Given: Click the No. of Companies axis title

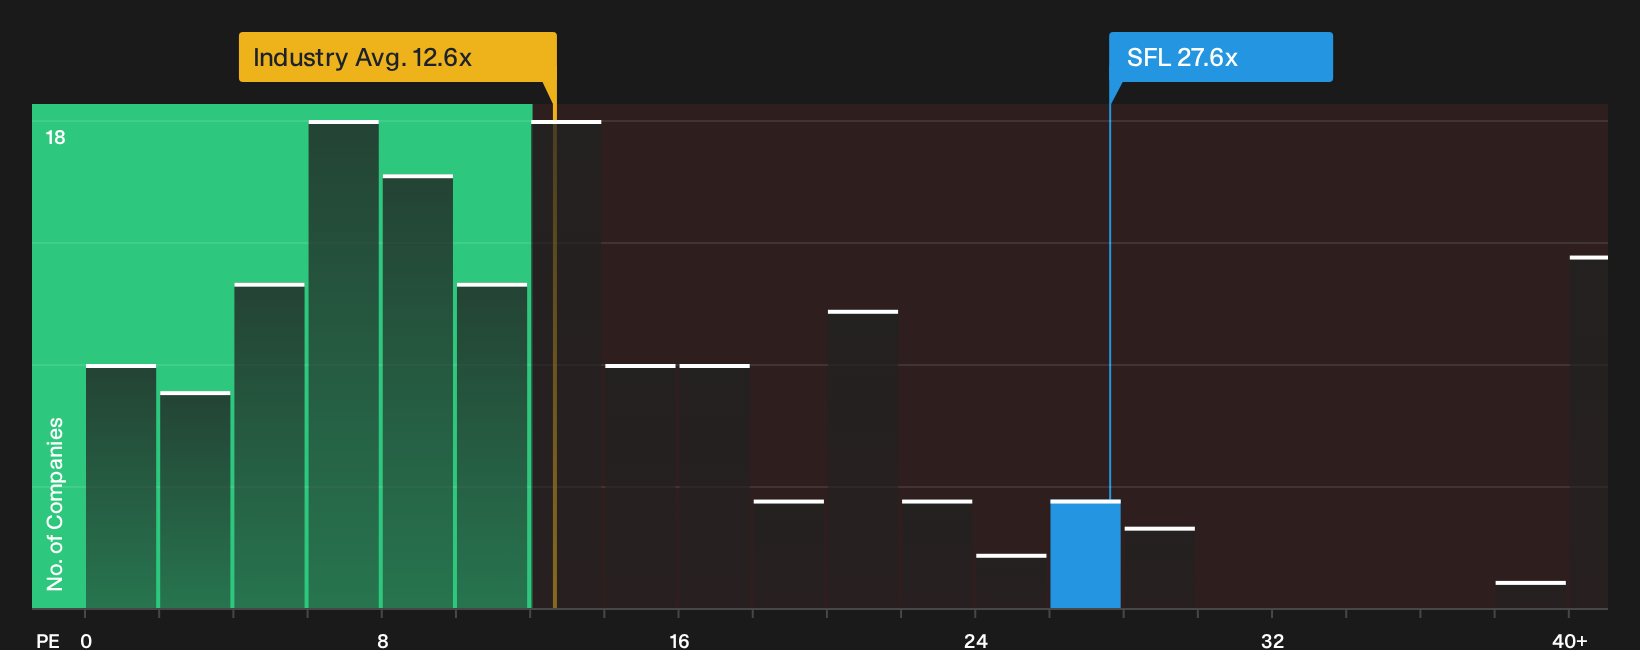Looking at the screenshot, I should point(55,503).
